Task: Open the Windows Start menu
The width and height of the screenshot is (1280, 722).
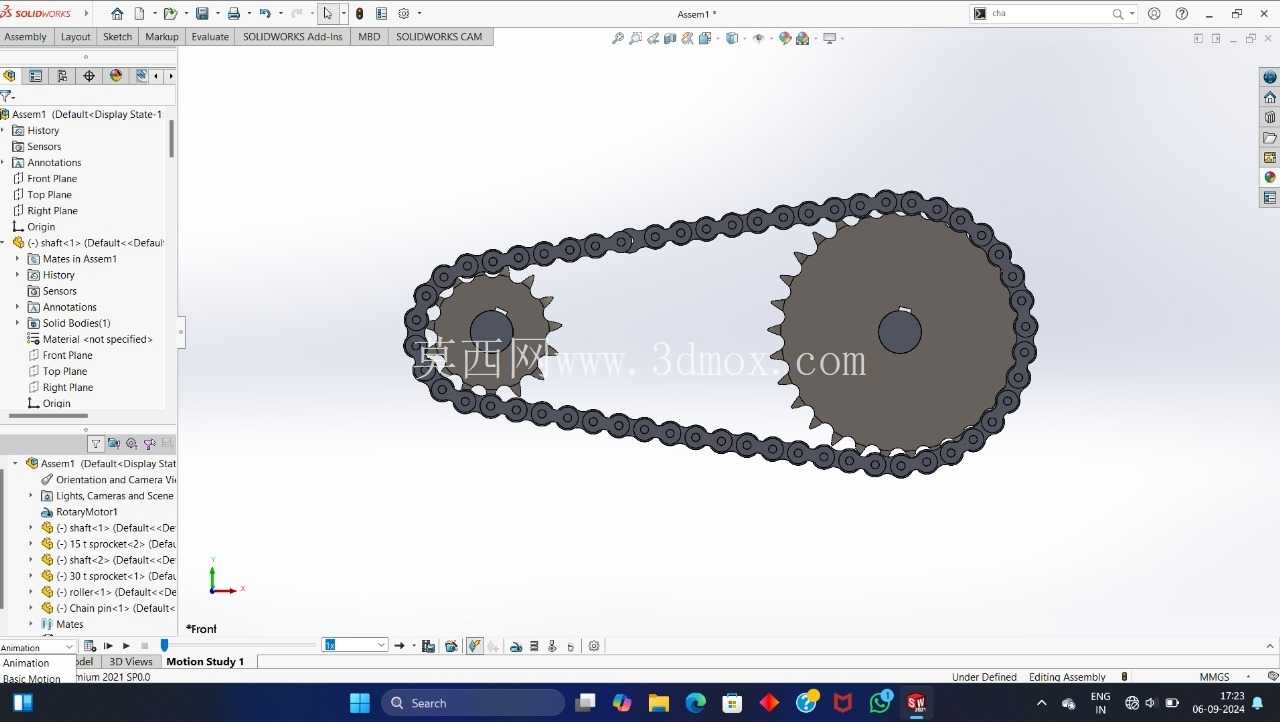Action: tap(360, 703)
